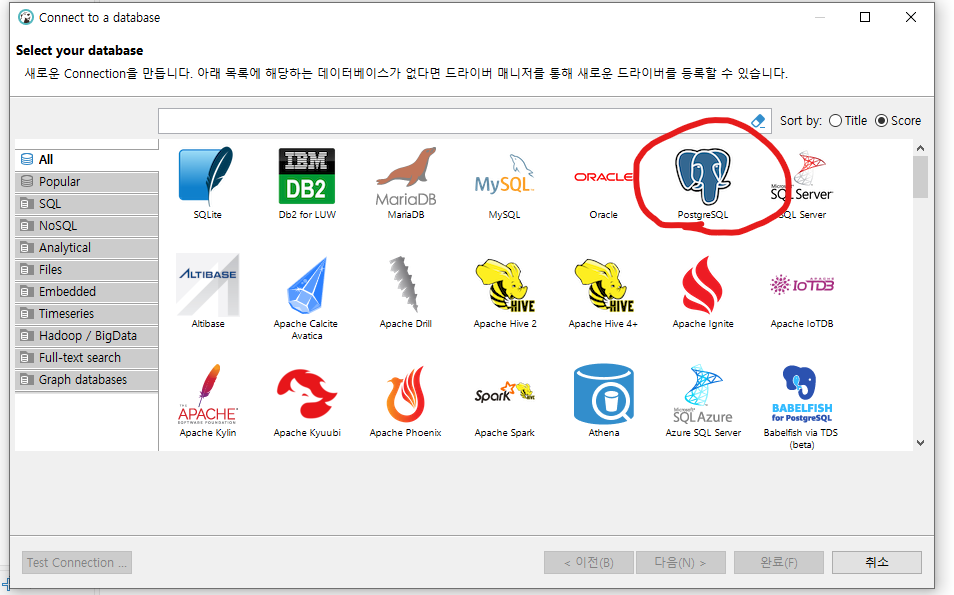The image size is (954, 595).
Task: Show the Graph databases category
Action: [87, 380]
